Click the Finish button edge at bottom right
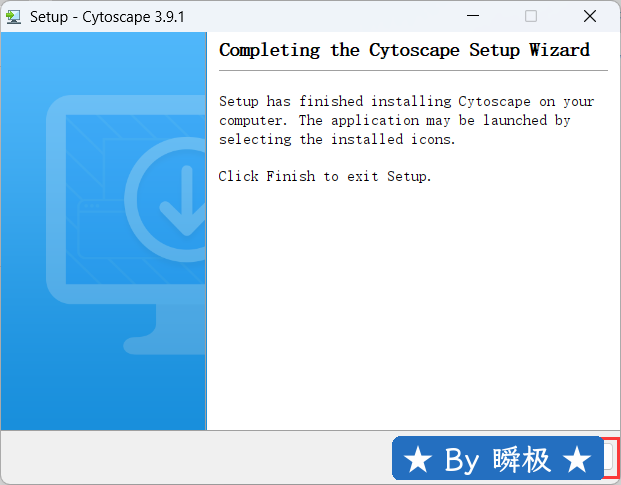The width and height of the screenshot is (621, 485). (x=610, y=457)
